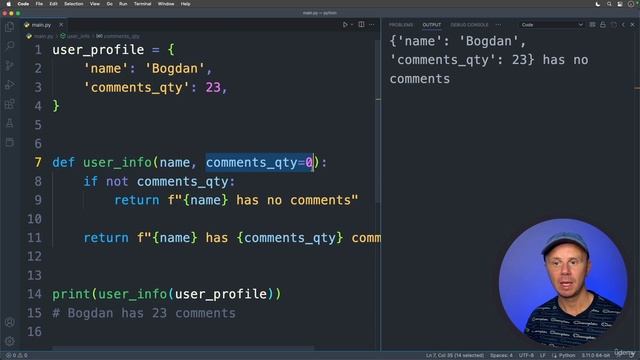
Task: Show additional panel views ellipsis
Action: [498, 25]
